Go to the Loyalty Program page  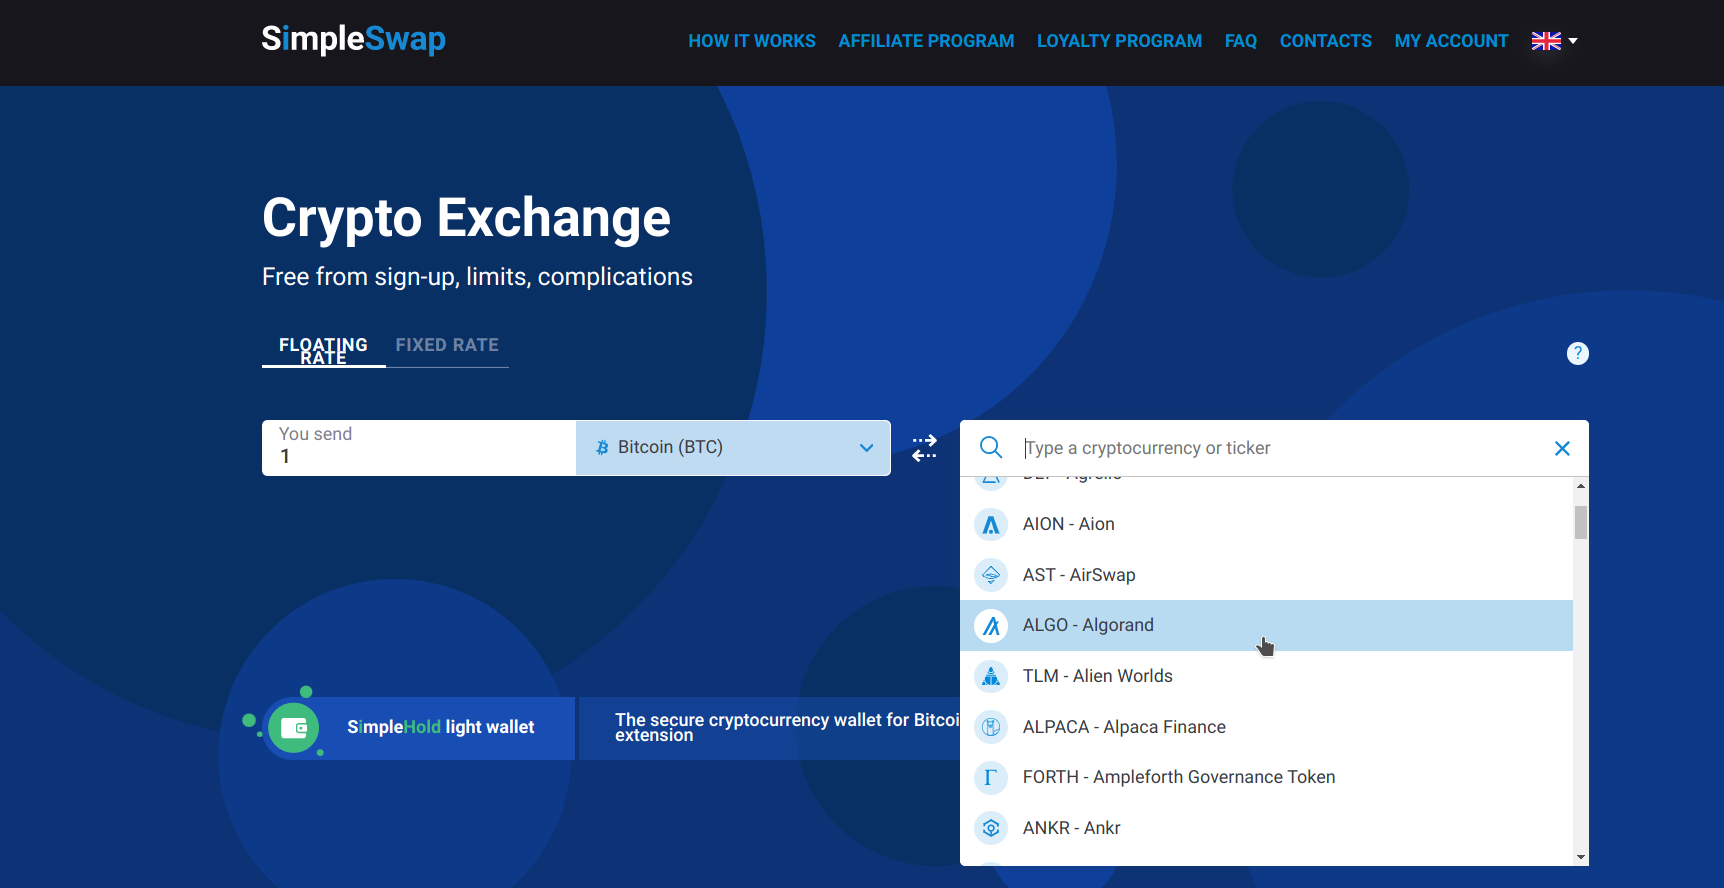click(1119, 41)
